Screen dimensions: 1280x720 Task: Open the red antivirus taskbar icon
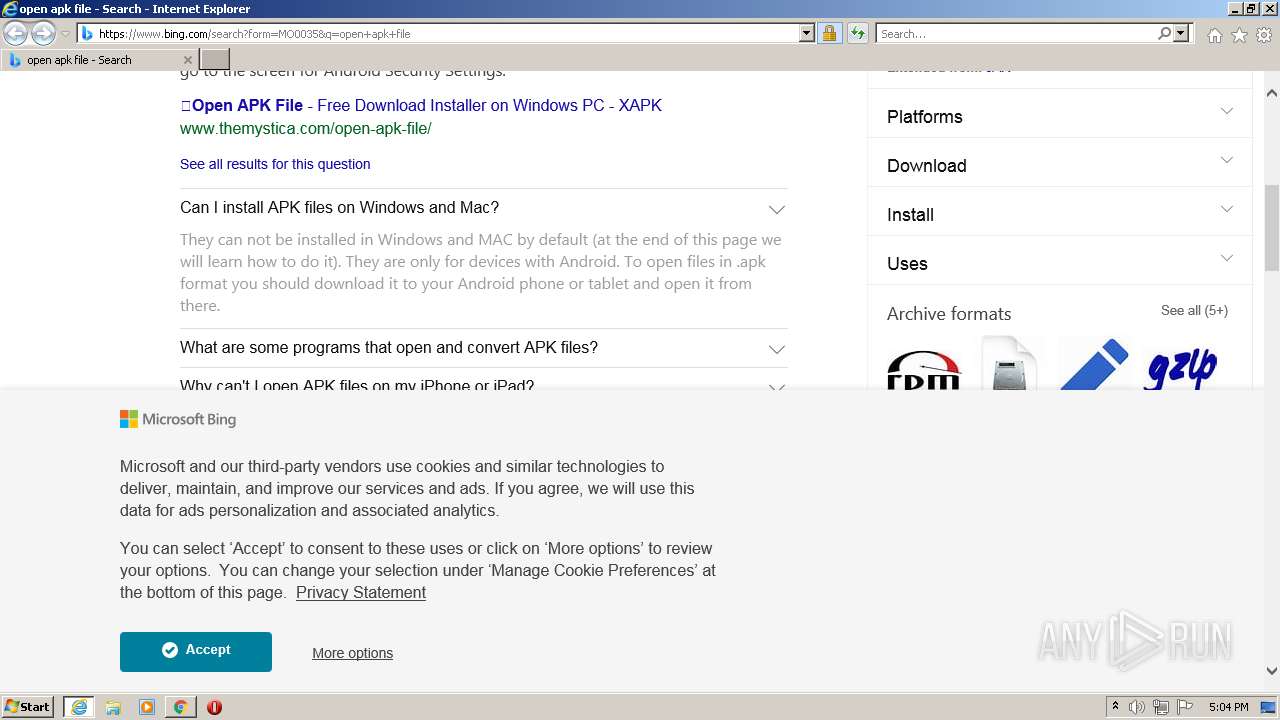214,707
